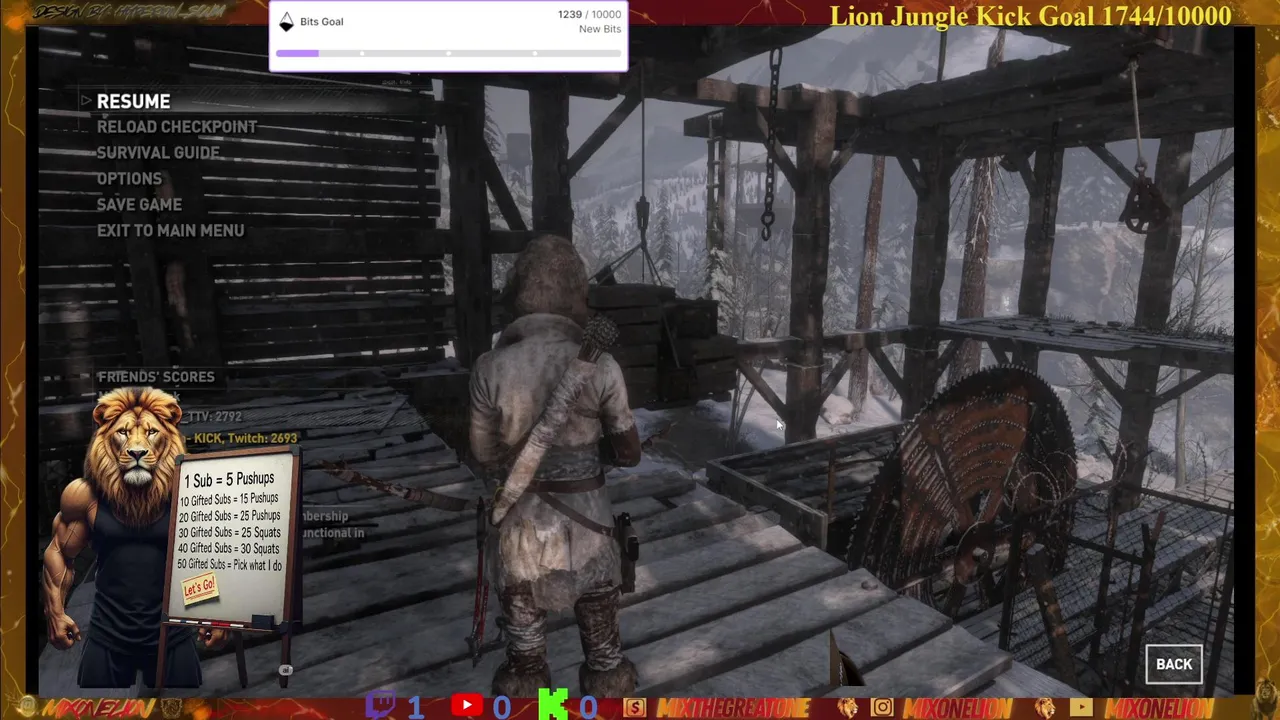Click the green Kick logo in bottom bar
Viewport: 1280px width, 720px height.
(x=553, y=705)
